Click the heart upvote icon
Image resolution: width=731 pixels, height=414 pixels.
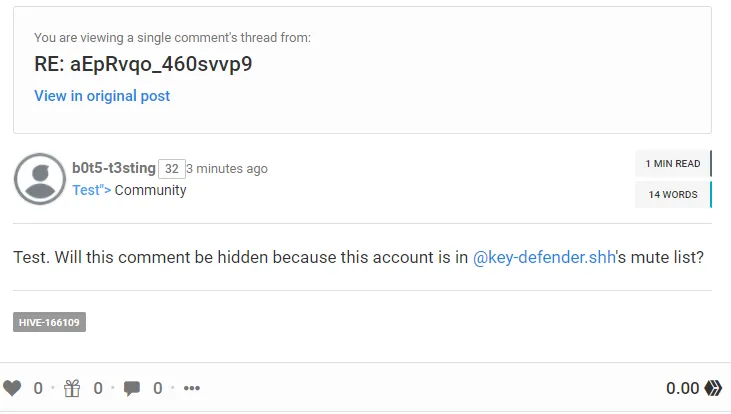tap(12, 388)
